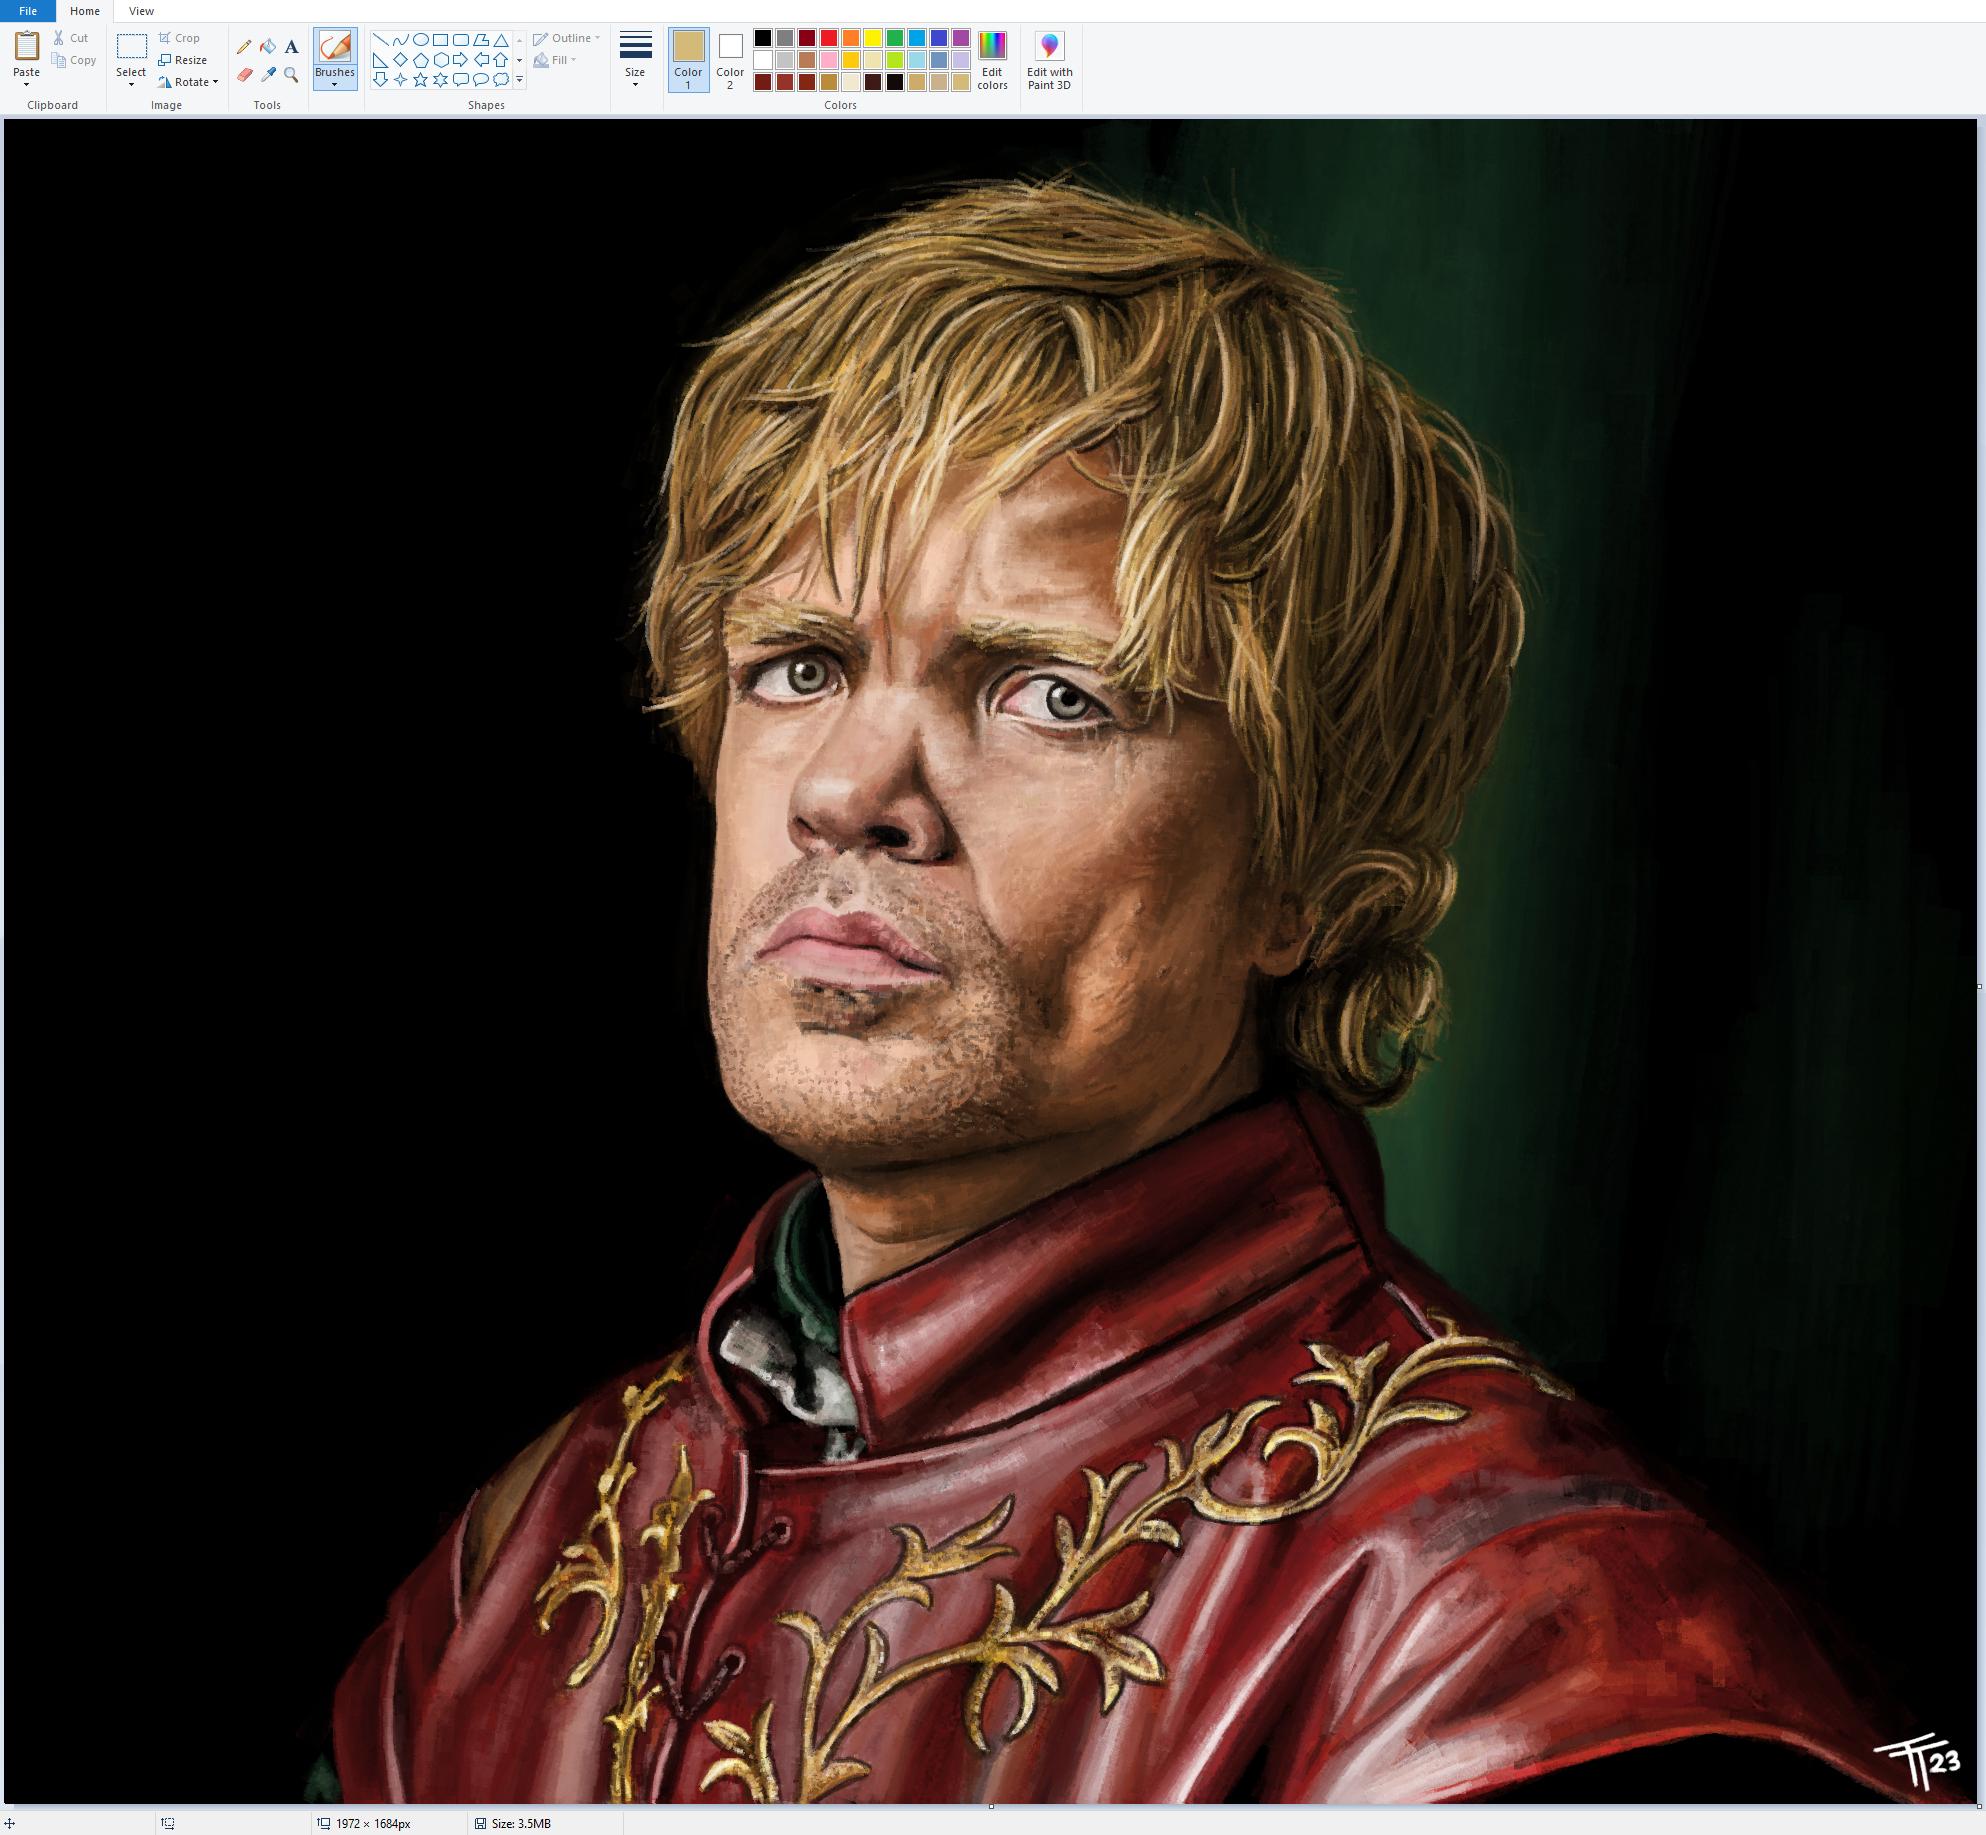
Task: Open the Size dropdown
Action: pyautogui.click(x=635, y=61)
